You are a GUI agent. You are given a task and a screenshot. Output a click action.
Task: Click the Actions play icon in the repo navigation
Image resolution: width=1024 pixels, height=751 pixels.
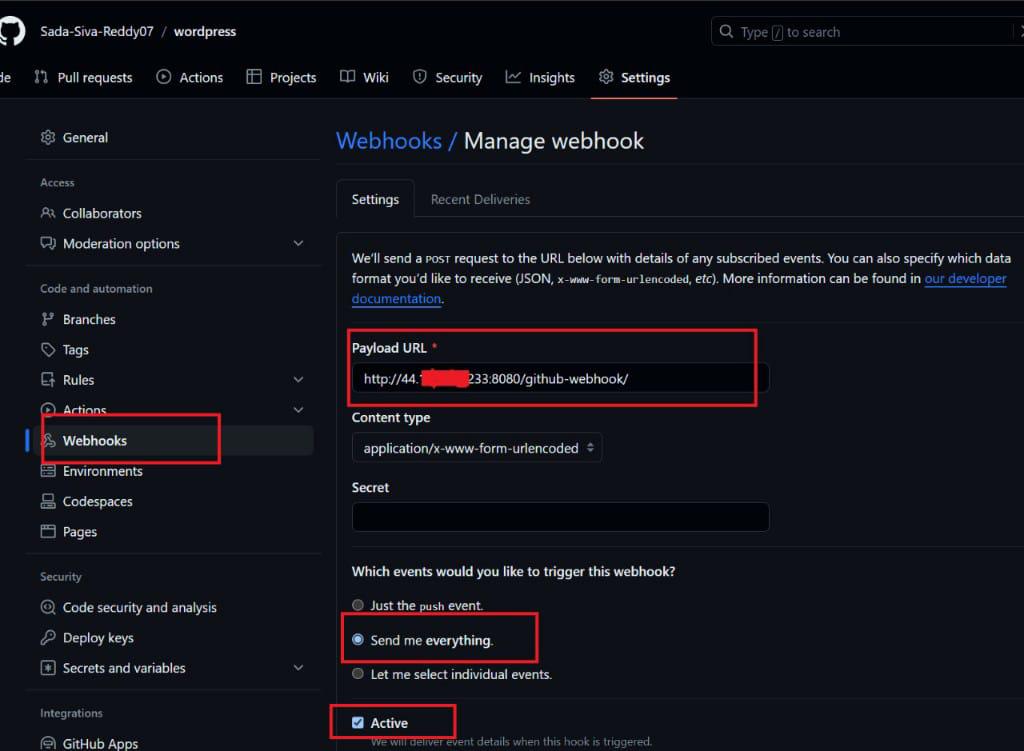pyautogui.click(x=163, y=77)
